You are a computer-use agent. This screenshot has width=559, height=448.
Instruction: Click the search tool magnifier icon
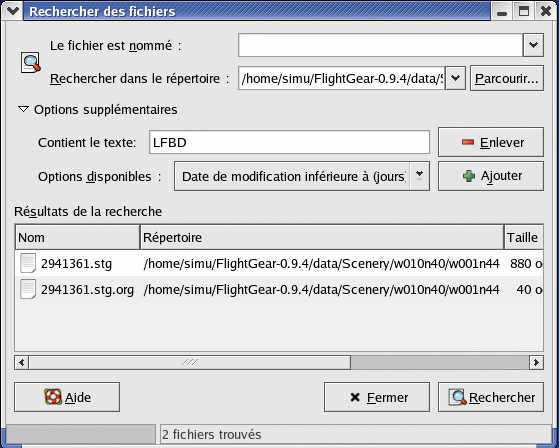pos(30,63)
